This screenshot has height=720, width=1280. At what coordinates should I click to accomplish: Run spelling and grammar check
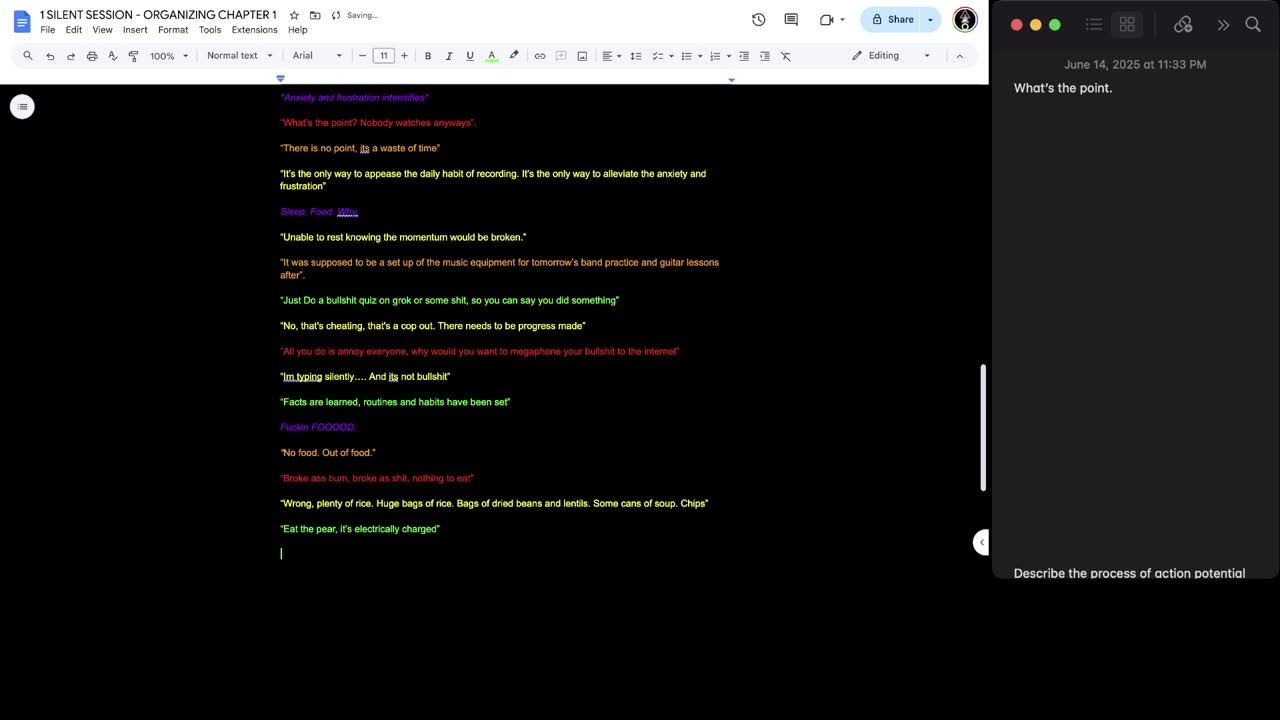(x=113, y=56)
